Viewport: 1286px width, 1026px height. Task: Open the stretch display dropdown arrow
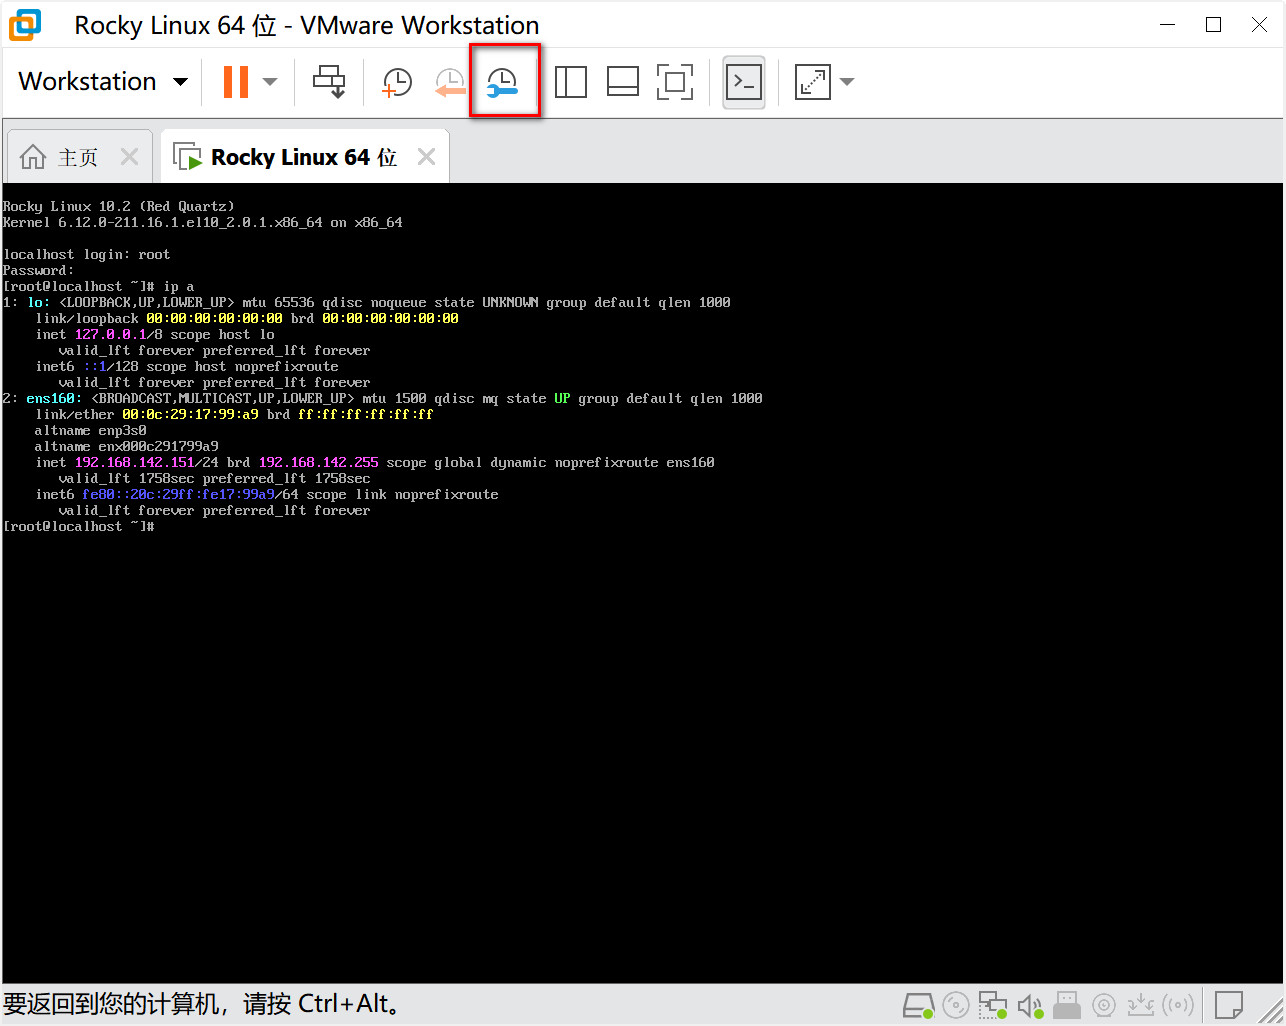click(x=847, y=82)
